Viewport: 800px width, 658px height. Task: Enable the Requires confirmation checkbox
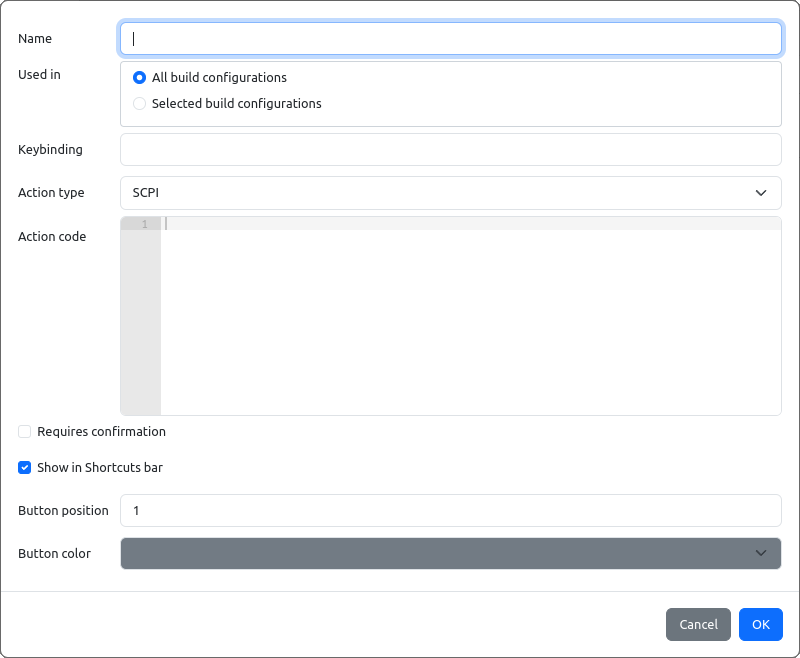coord(24,432)
